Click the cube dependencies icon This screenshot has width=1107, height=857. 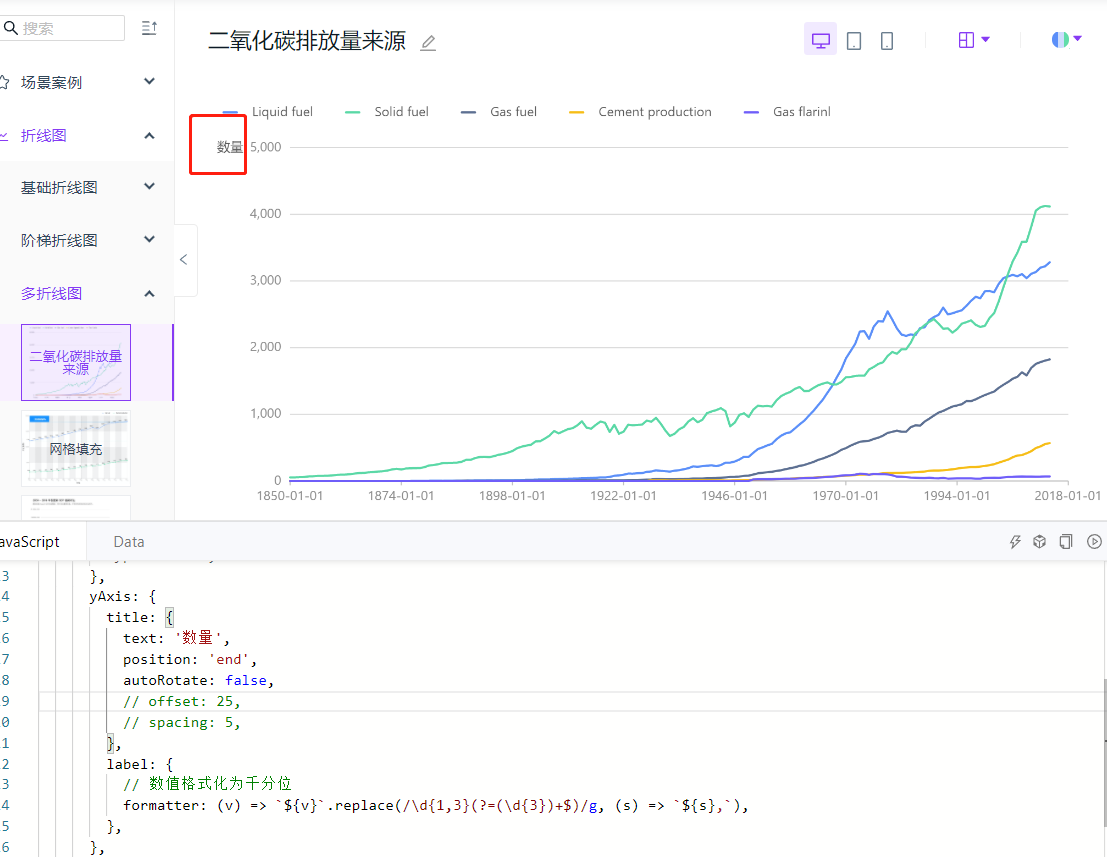click(x=1040, y=541)
